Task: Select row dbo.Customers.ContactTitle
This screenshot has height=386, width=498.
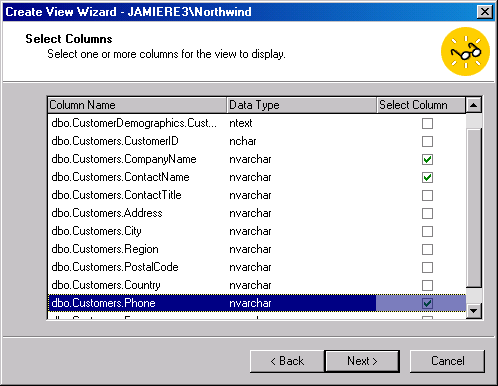Action: point(257,195)
